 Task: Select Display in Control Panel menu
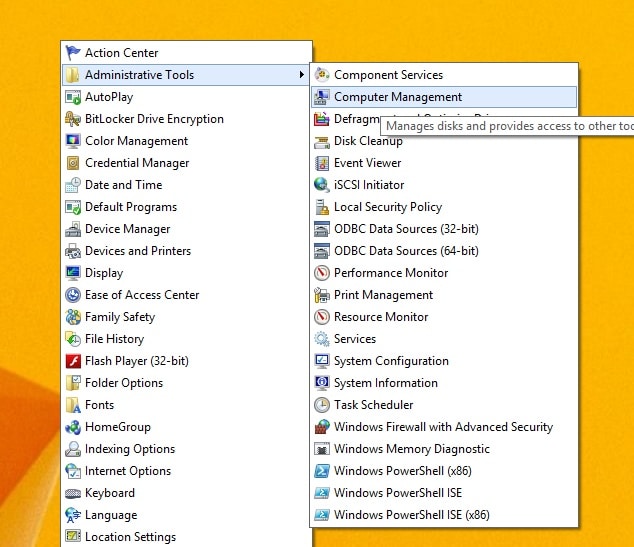click(187, 272)
